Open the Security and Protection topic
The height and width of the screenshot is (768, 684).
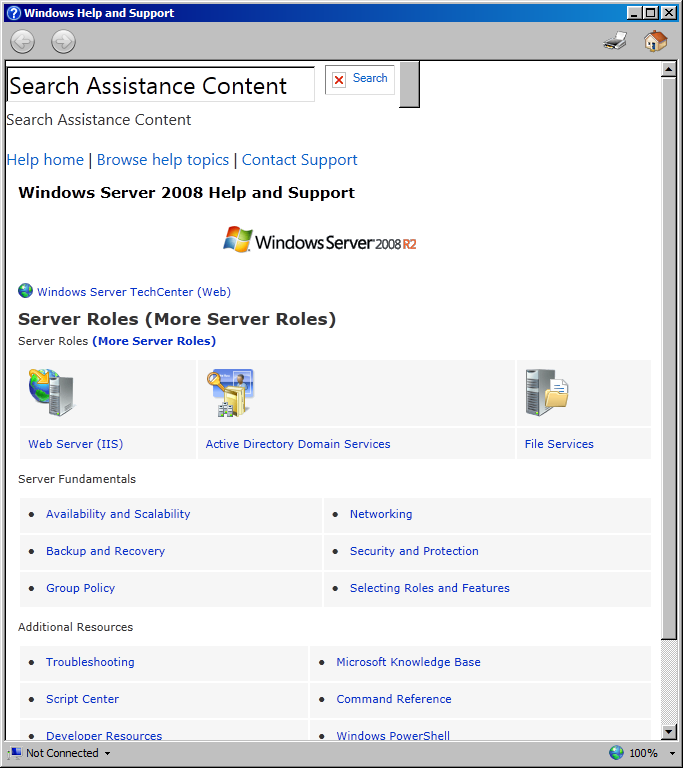pyautogui.click(x=414, y=551)
